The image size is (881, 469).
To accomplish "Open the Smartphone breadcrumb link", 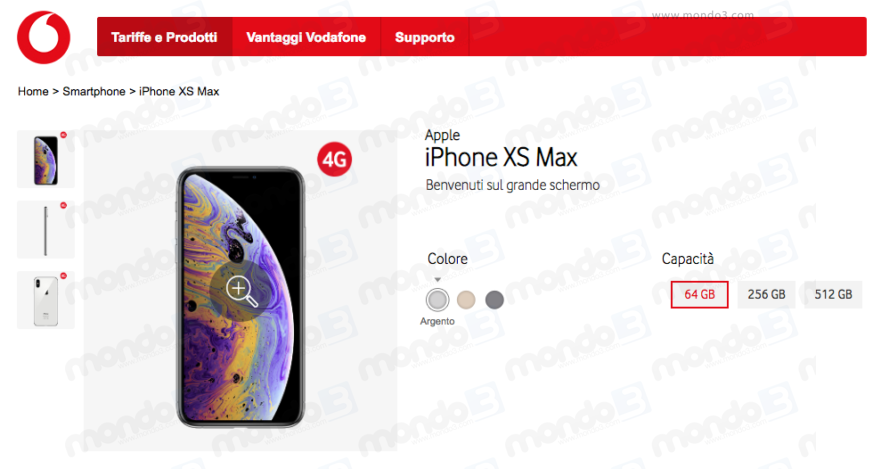I will click(94, 92).
